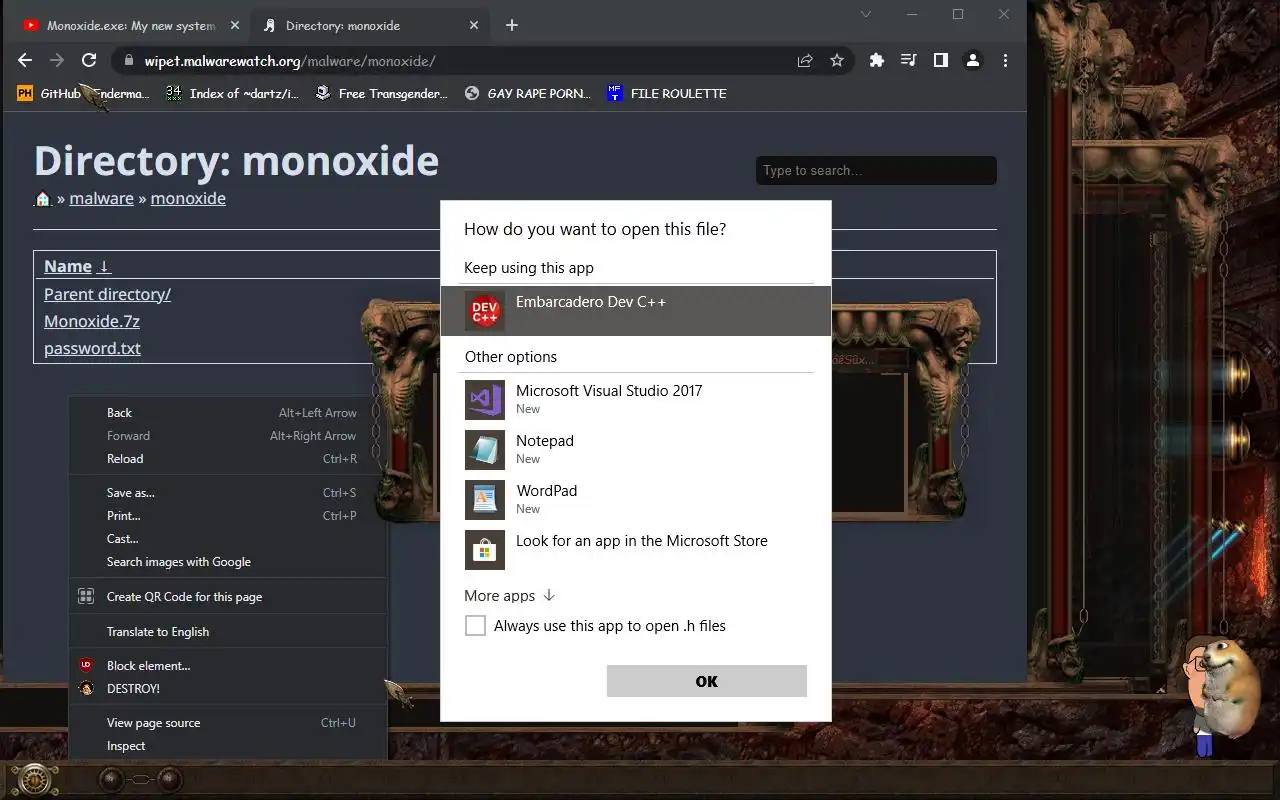Click the WordPad app icon
This screenshot has width=1280, height=800.
tap(485, 500)
